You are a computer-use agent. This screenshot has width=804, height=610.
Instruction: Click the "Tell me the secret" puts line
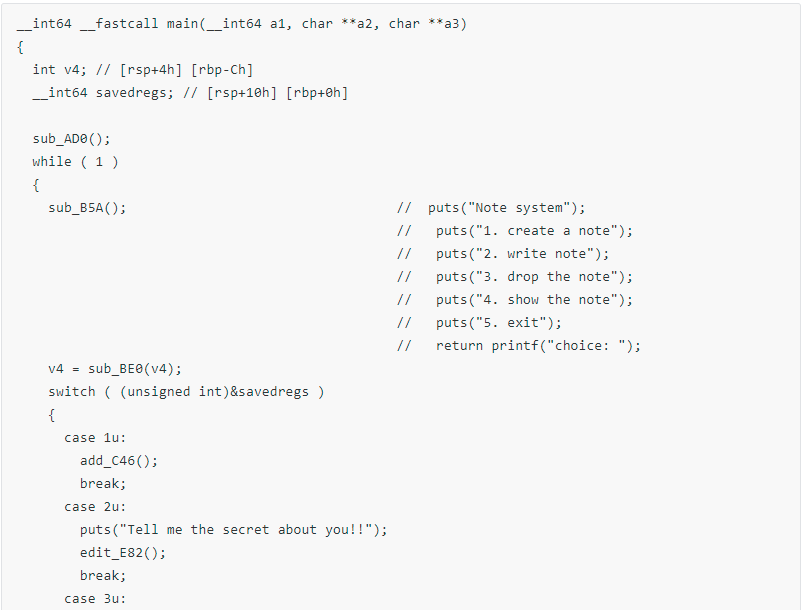pos(234,530)
